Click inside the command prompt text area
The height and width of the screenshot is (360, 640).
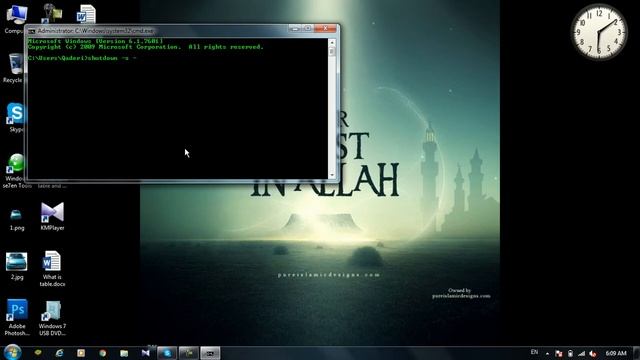178,109
